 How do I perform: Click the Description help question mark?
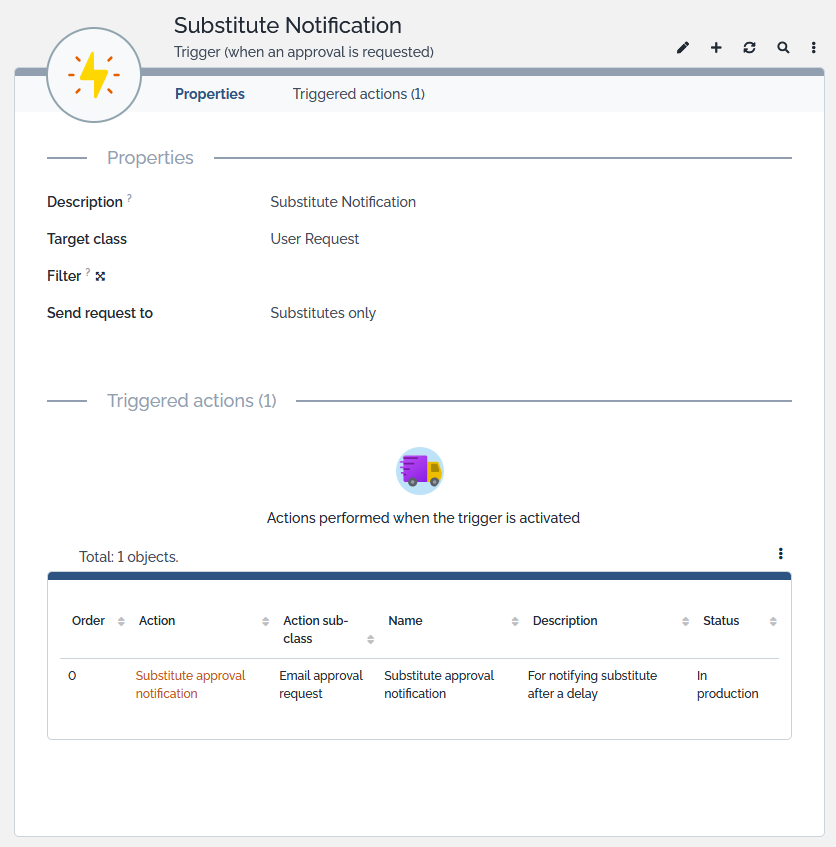point(129,199)
